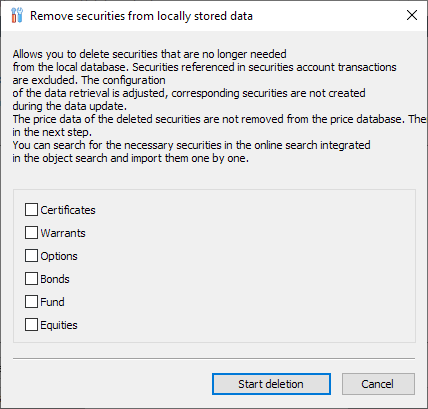Tick the Warrants checkbox
428x409 pixels.
coord(31,233)
